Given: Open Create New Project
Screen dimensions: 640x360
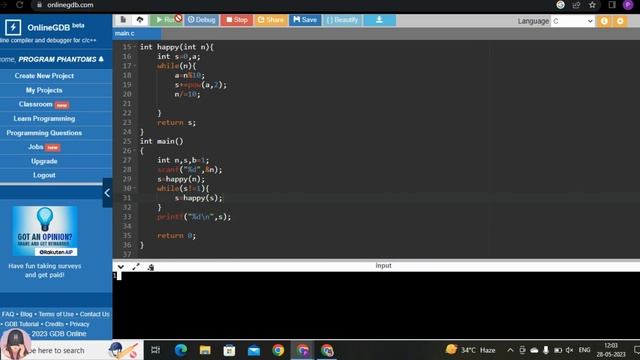Looking at the screenshot, I should [44, 76].
